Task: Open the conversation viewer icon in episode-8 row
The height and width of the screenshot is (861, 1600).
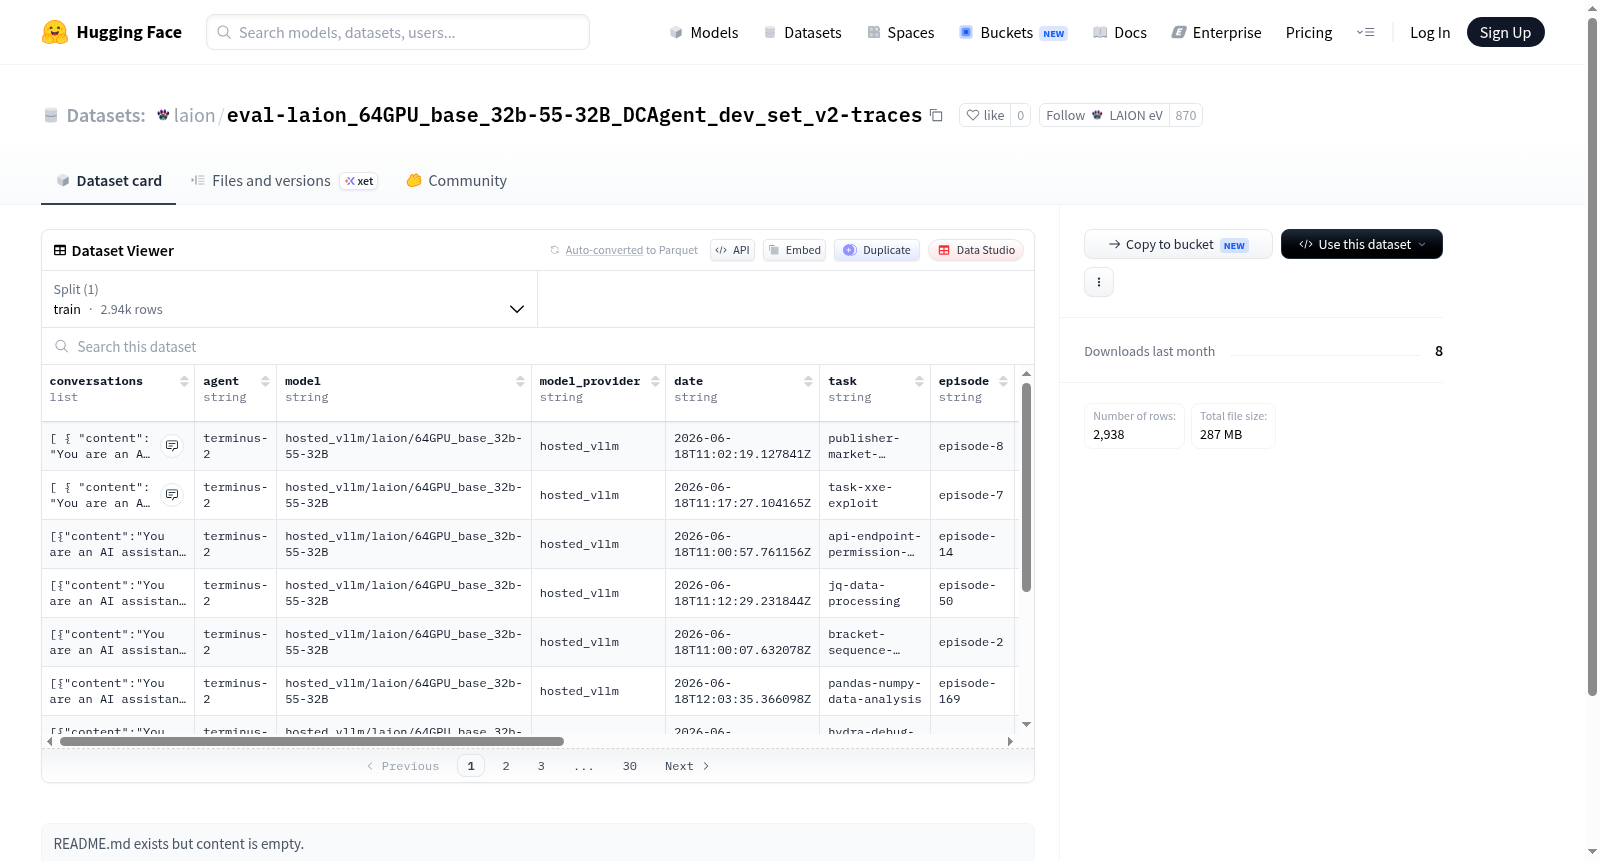Action: click(x=172, y=446)
